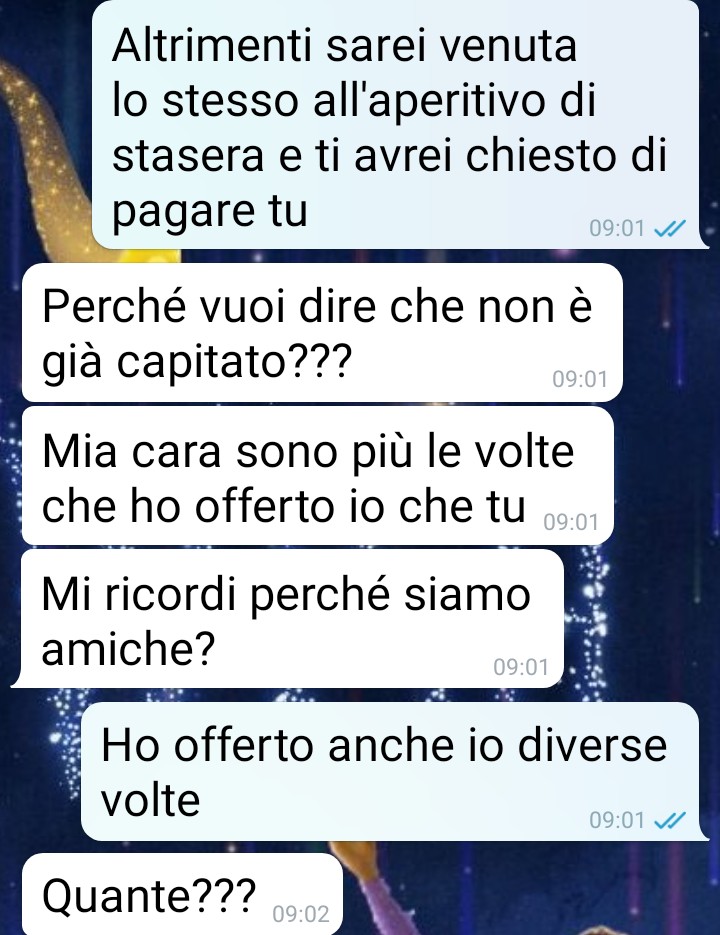Click the word 'amiche?' in the received message
Image resolution: width=720 pixels, height=935 pixels.
[128, 648]
